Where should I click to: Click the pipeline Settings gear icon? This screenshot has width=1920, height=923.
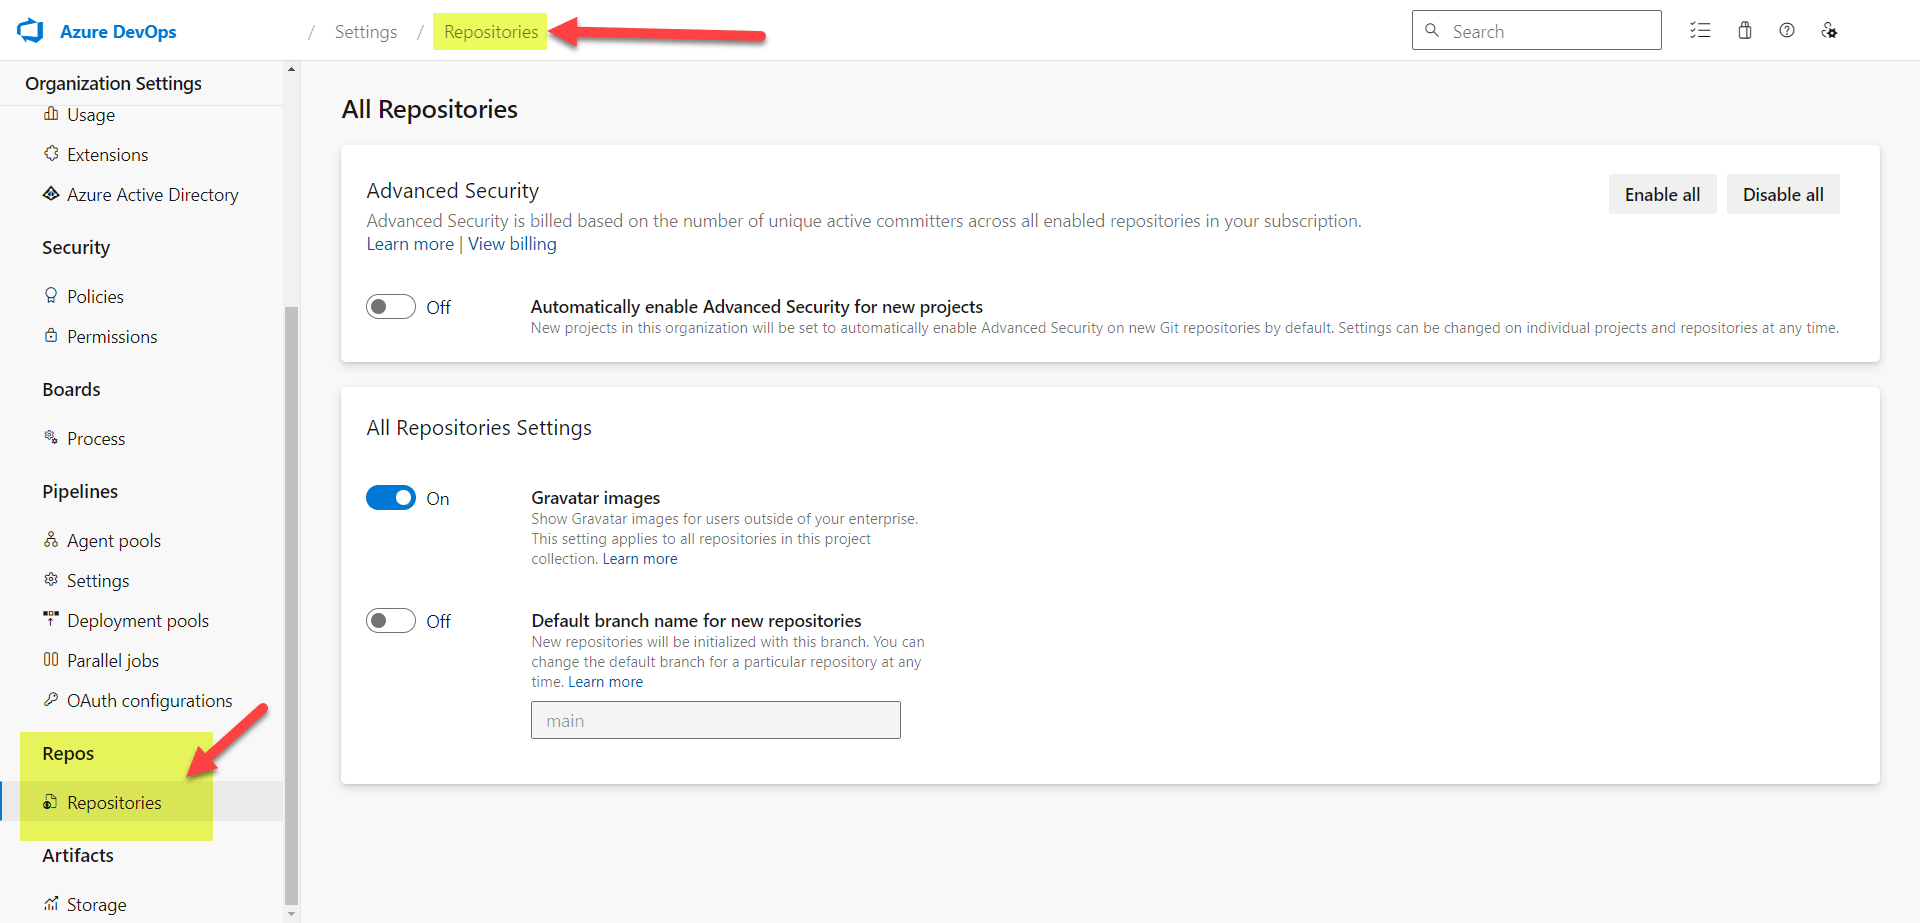click(51, 580)
